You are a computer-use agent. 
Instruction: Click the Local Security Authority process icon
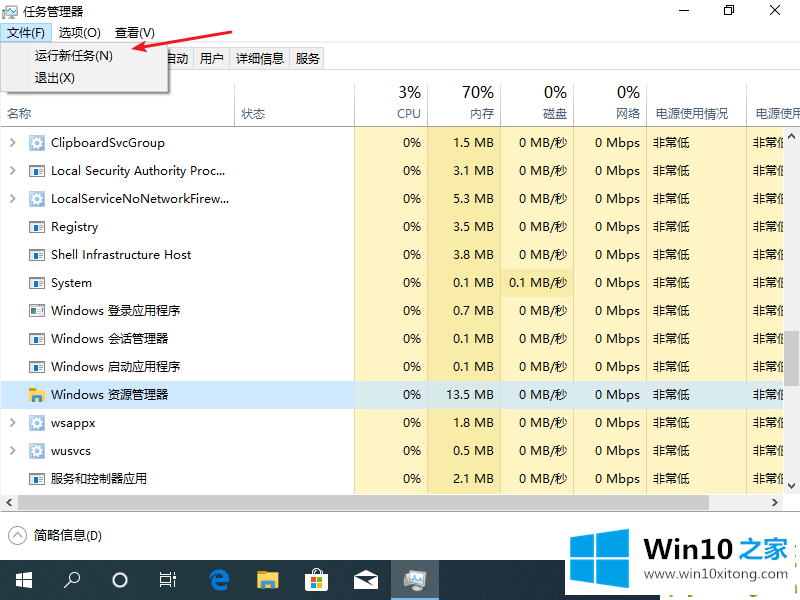pyautogui.click(x=36, y=171)
